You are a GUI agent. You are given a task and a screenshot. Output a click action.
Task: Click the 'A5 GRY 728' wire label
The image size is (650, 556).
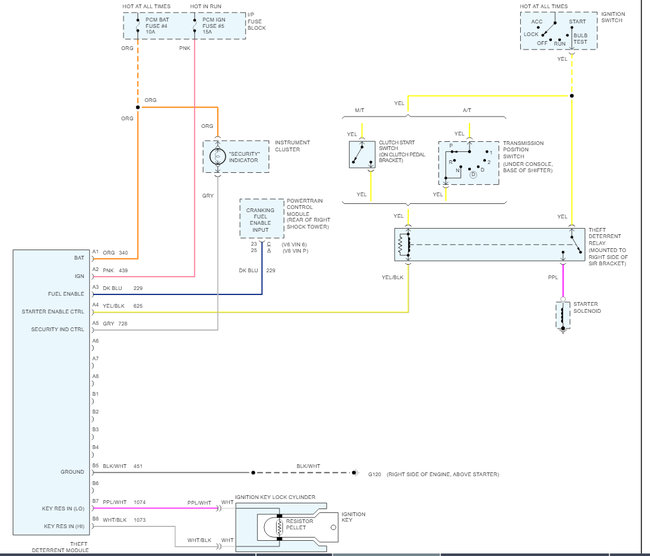click(x=110, y=324)
